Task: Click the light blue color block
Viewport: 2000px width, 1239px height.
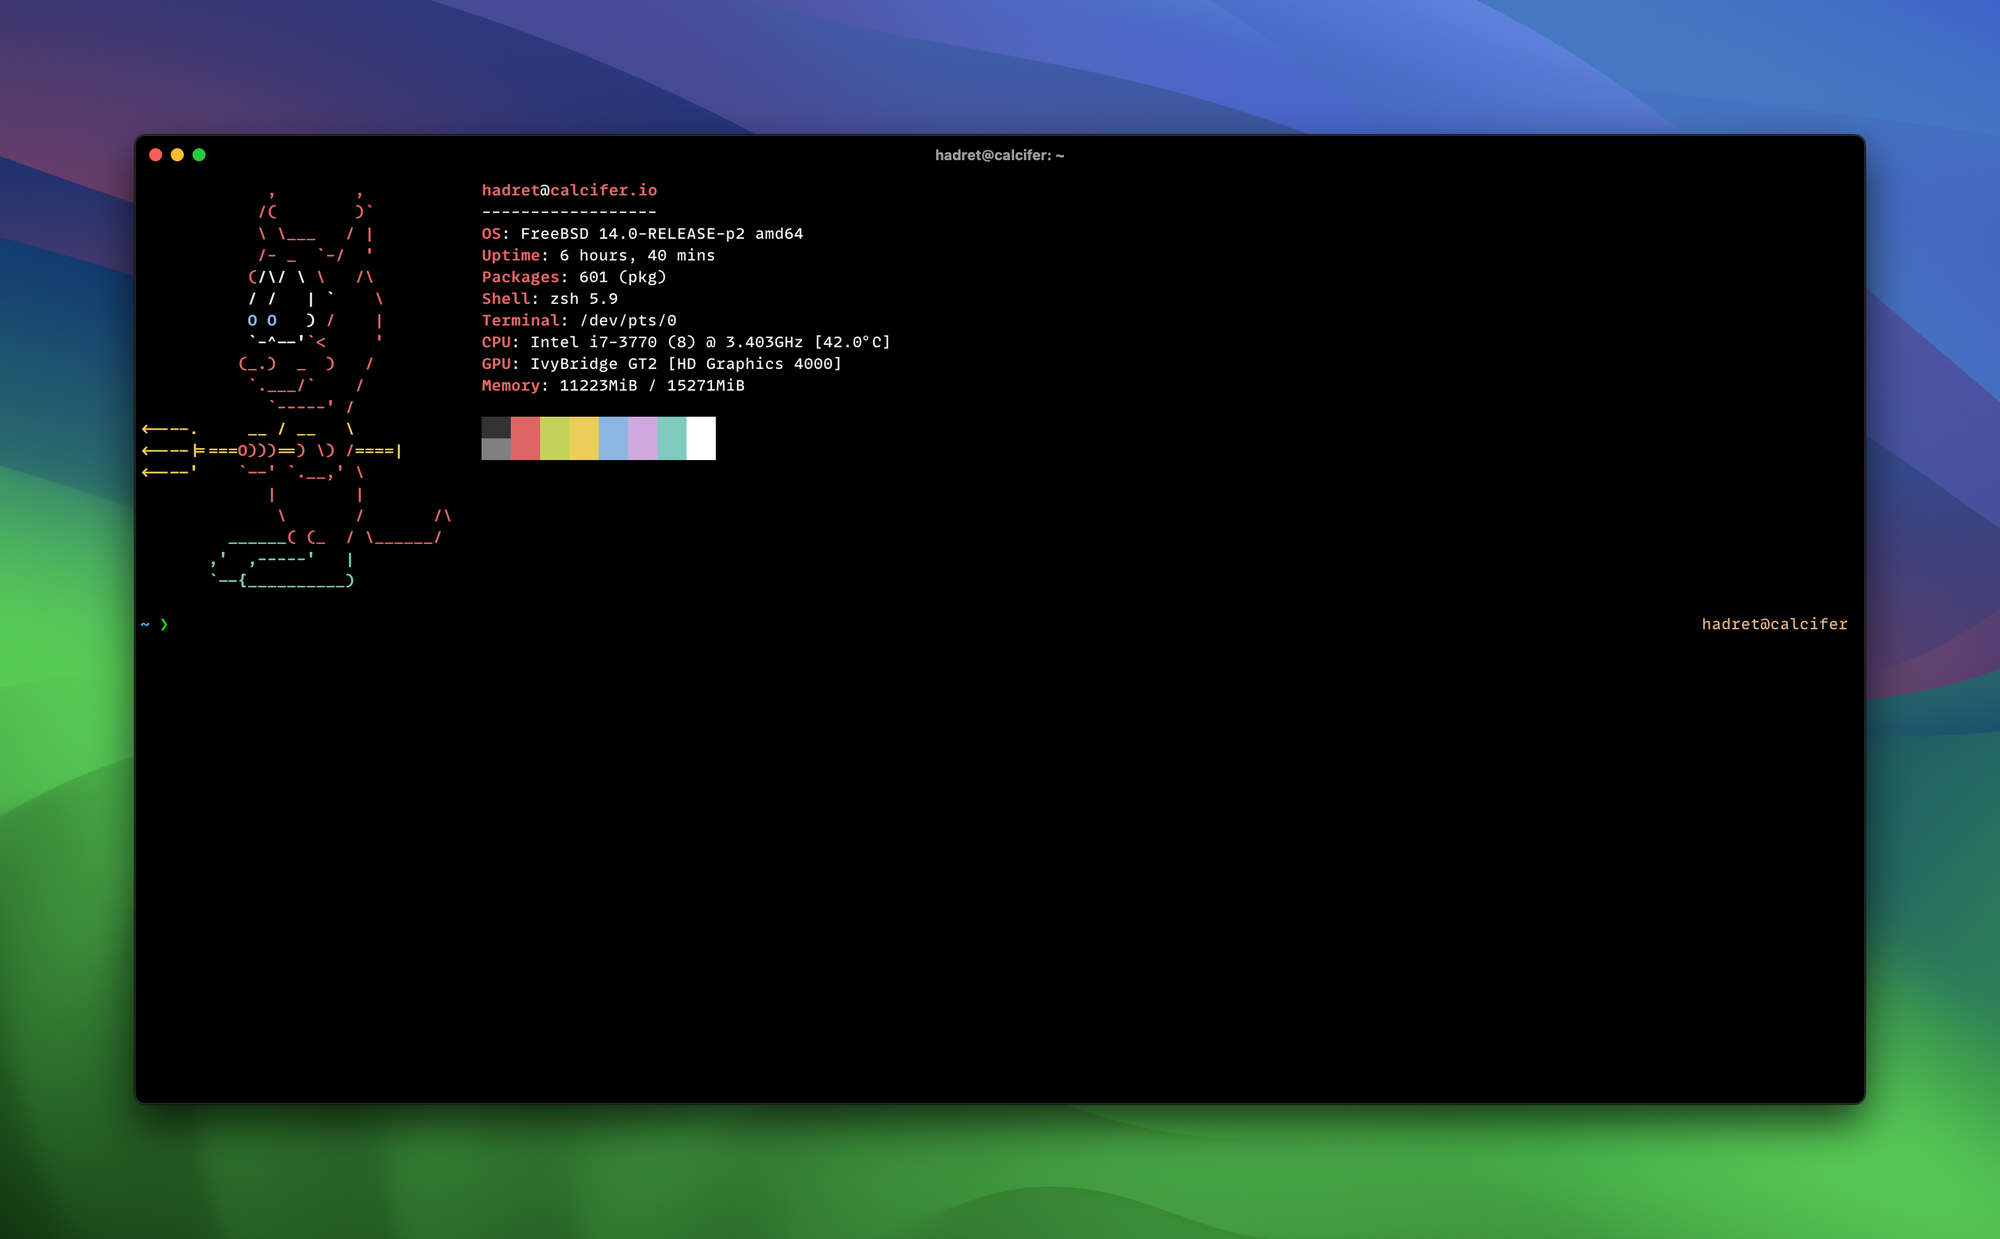Action: click(613, 438)
